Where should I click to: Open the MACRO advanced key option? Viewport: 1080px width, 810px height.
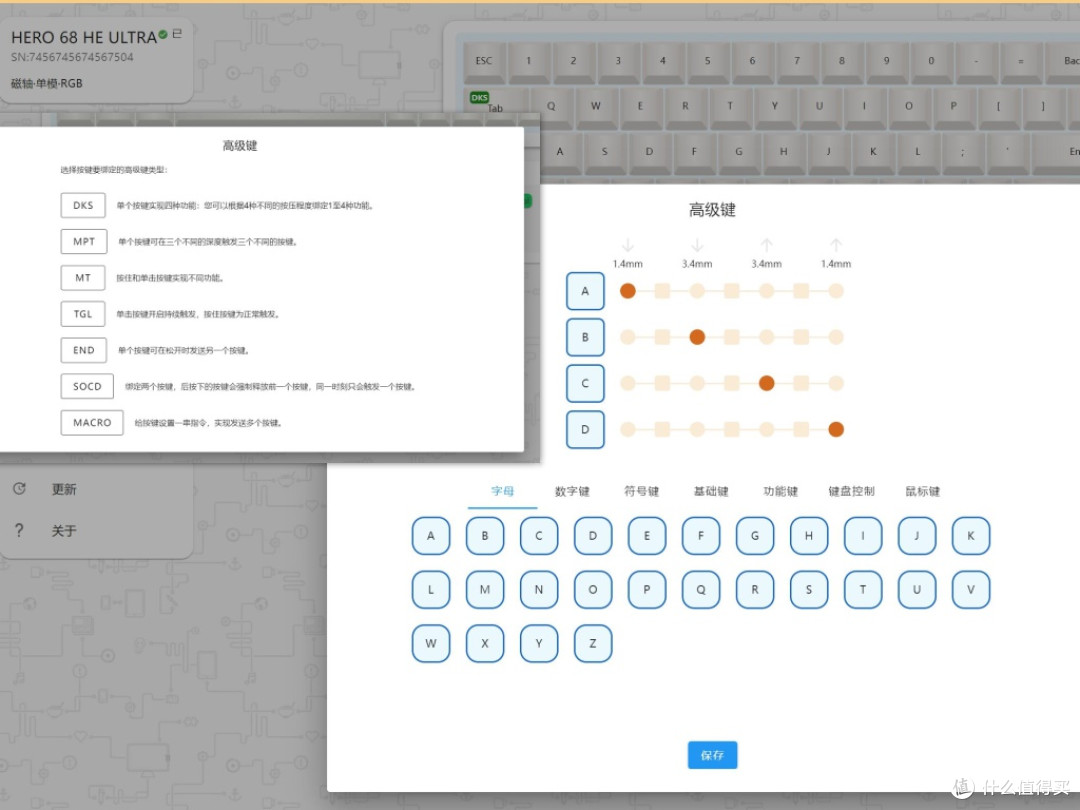click(x=92, y=423)
